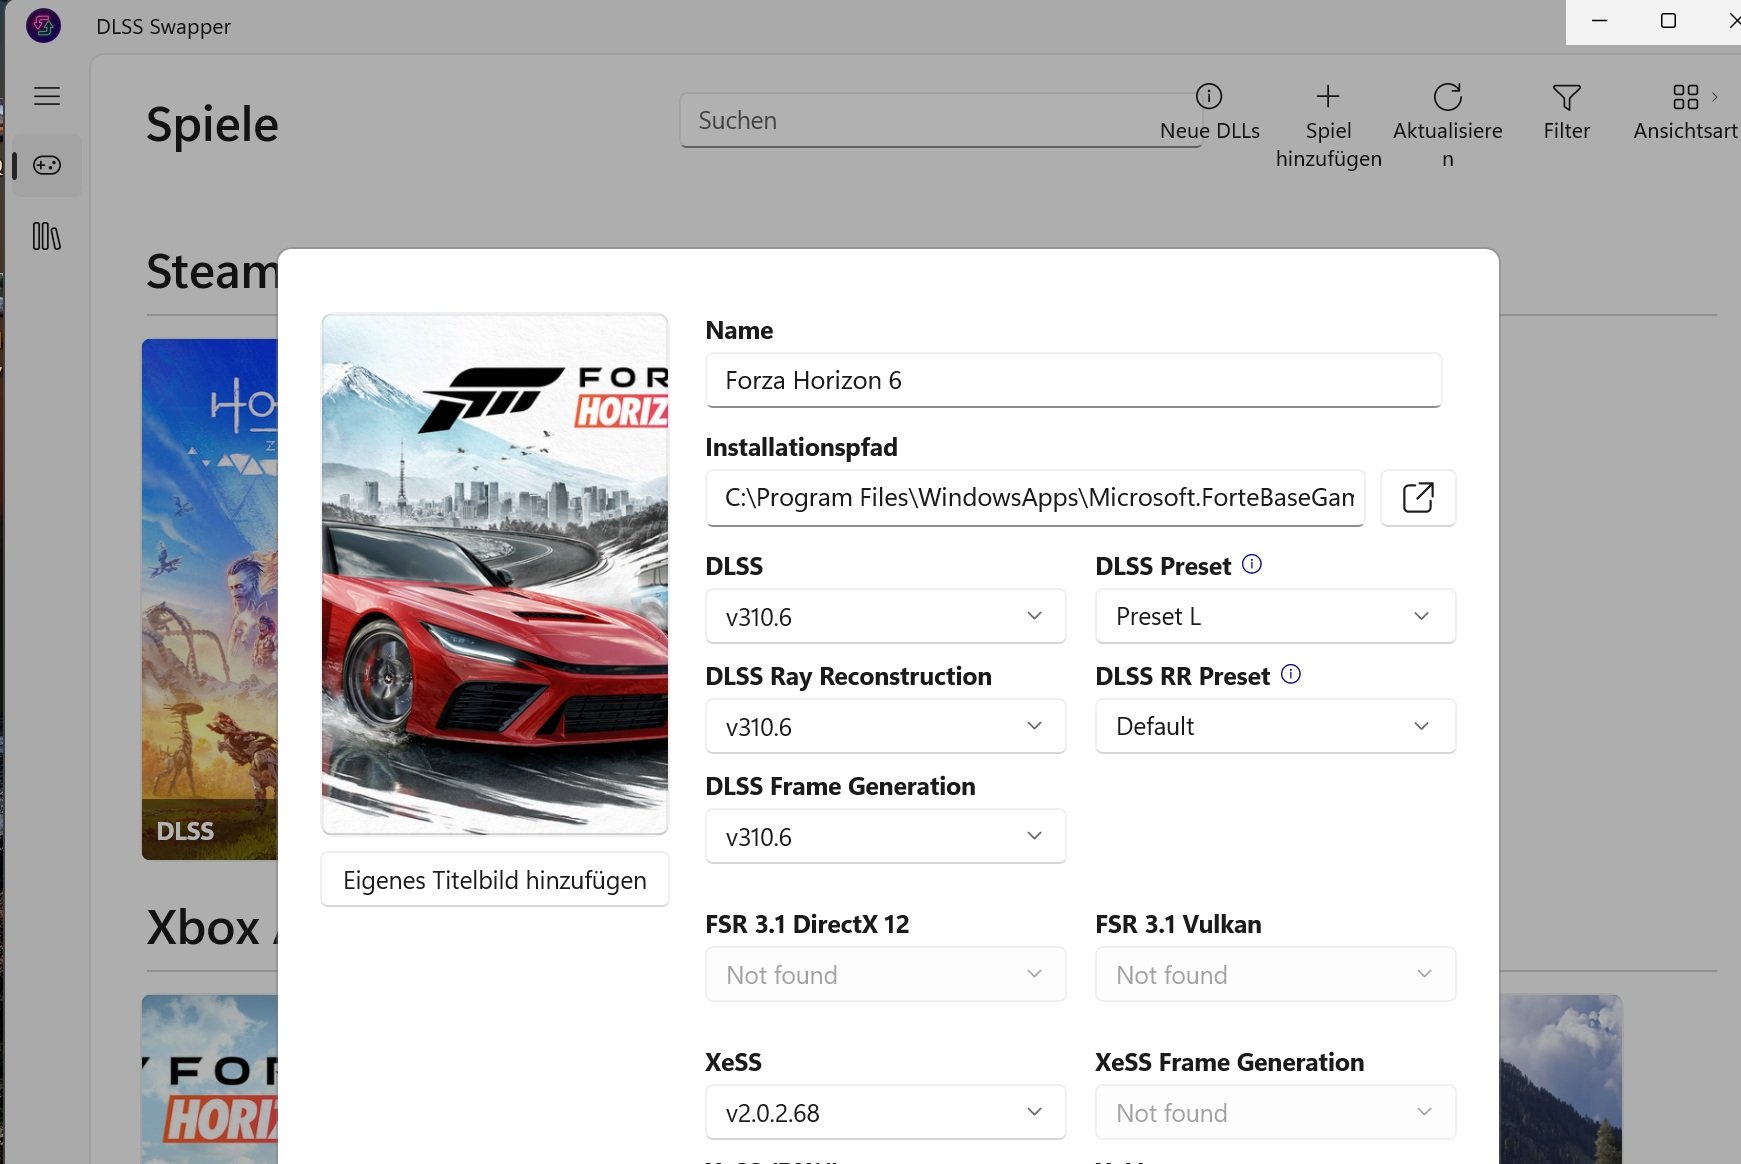This screenshot has height=1164, width=1741.
Task: Click the DLSS Frame Generation label
Action: [x=840, y=786]
